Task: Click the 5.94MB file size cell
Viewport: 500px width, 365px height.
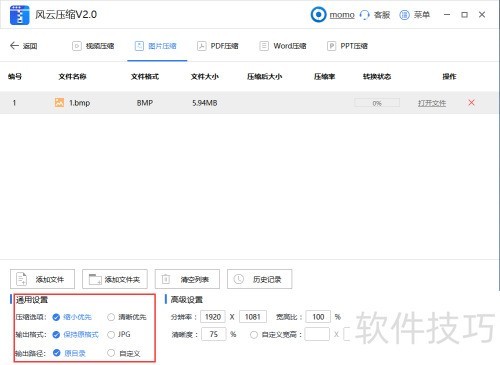Action: point(205,103)
